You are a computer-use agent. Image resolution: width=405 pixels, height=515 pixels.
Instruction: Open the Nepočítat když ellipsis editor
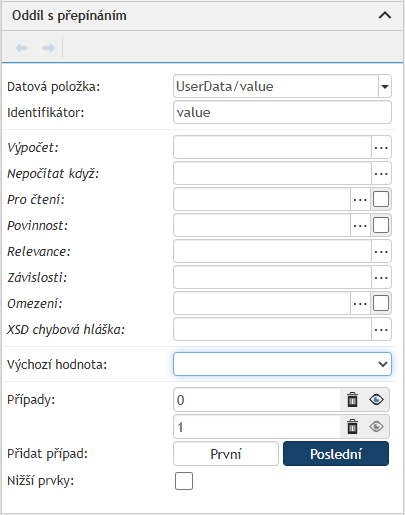tap(381, 173)
